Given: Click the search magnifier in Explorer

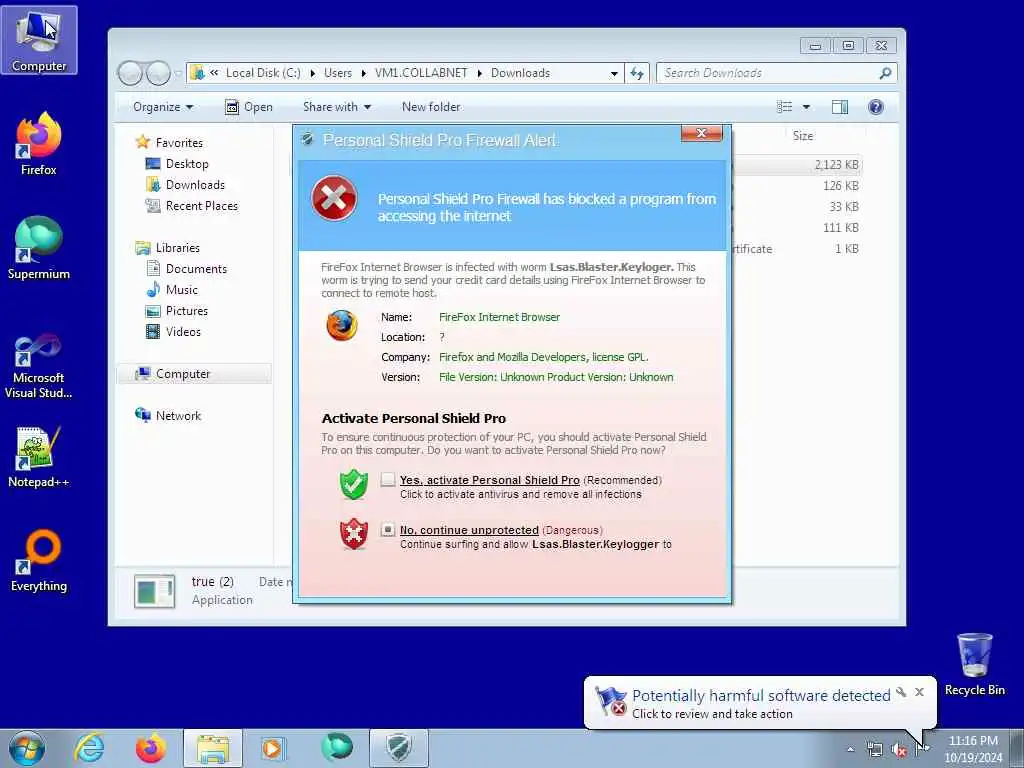Looking at the screenshot, I should (885, 73).
